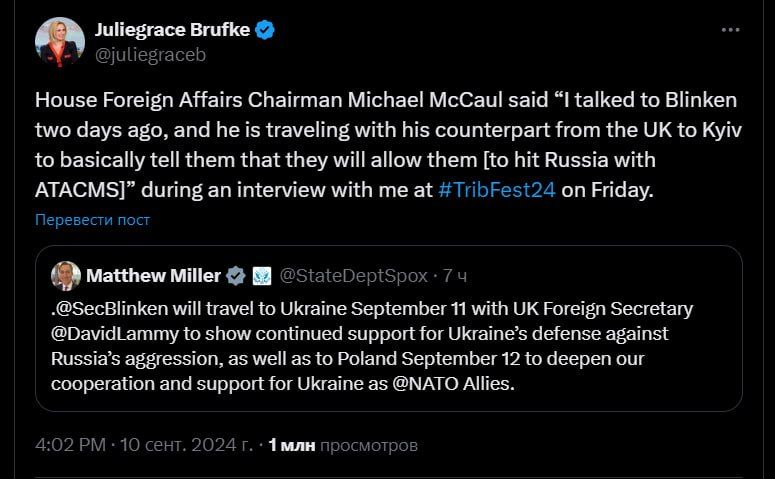The height and width of the screenshot is (479, 775).
Task: Click Matthew Miller's verified checkmark badge
Action: pos(236,275)
